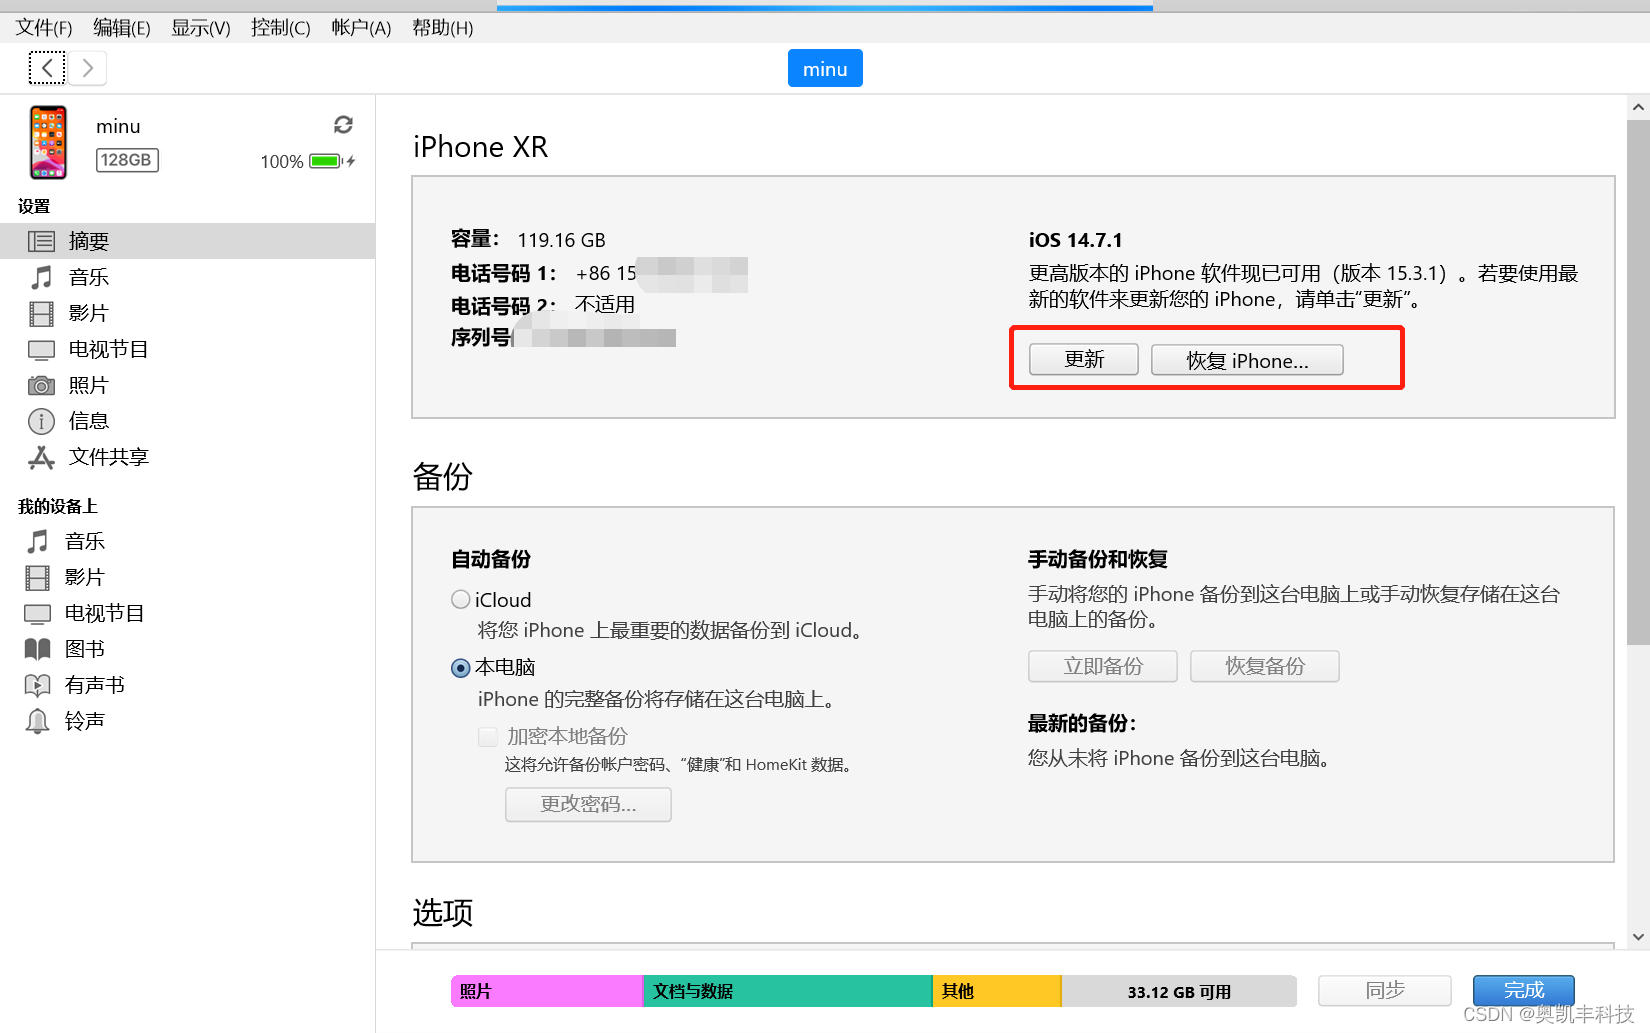Select the iCloud backup radio button
The height and width of the screenshot is (1033, 1650).
click(x=460, y=599)
